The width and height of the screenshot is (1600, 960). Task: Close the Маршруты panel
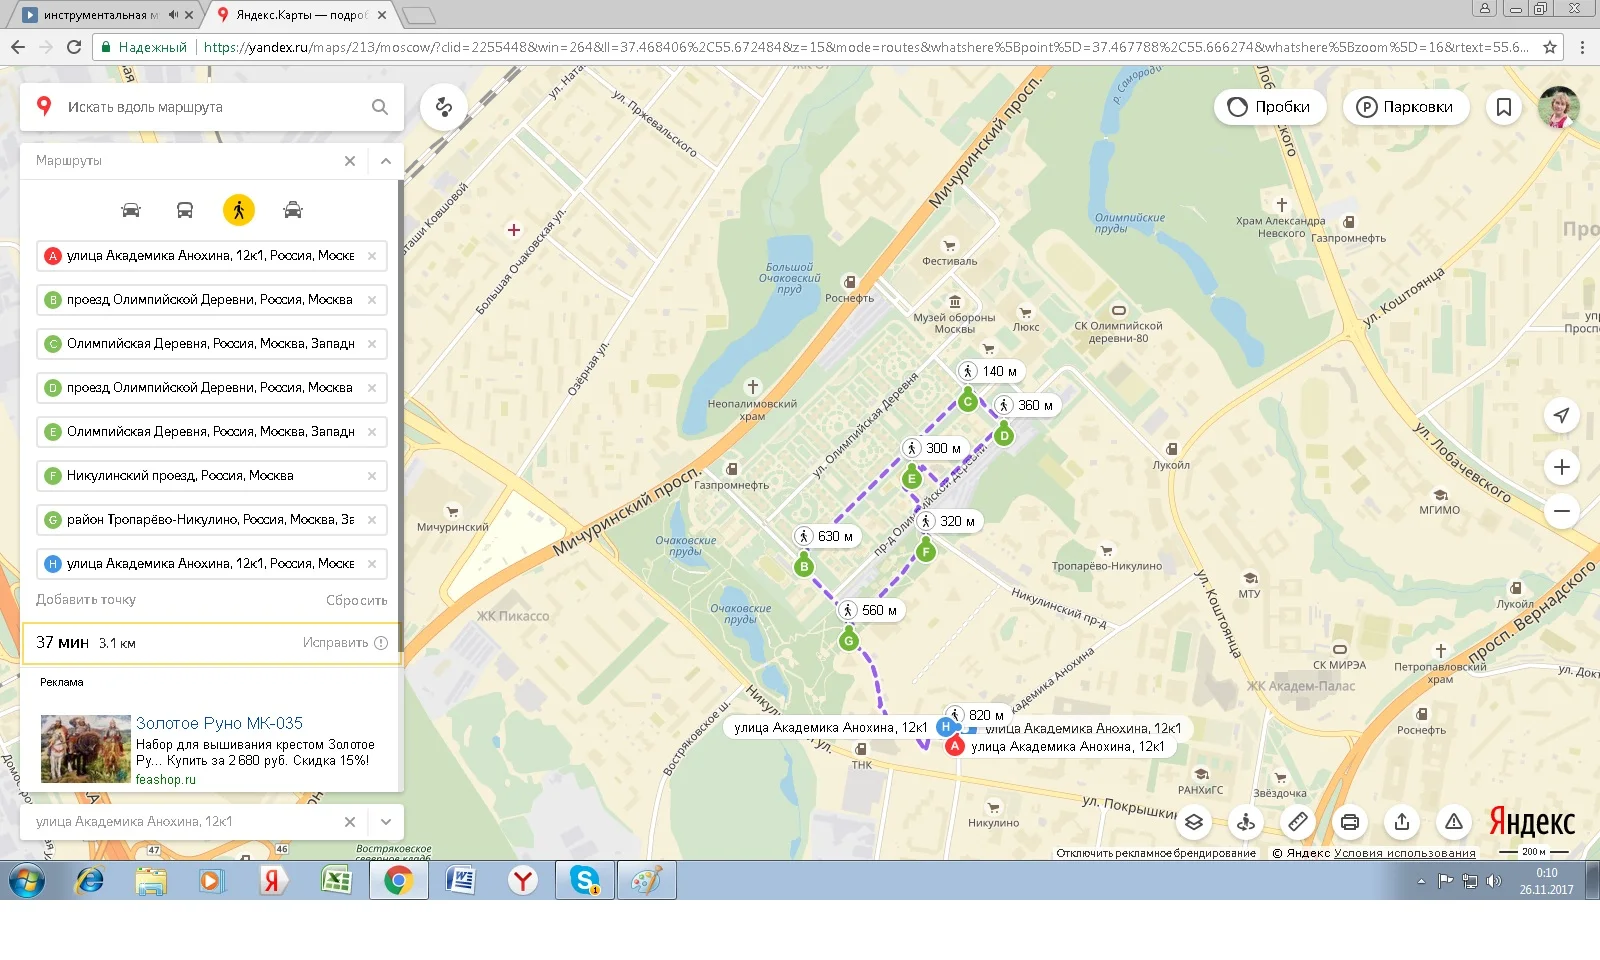(350, 161)
